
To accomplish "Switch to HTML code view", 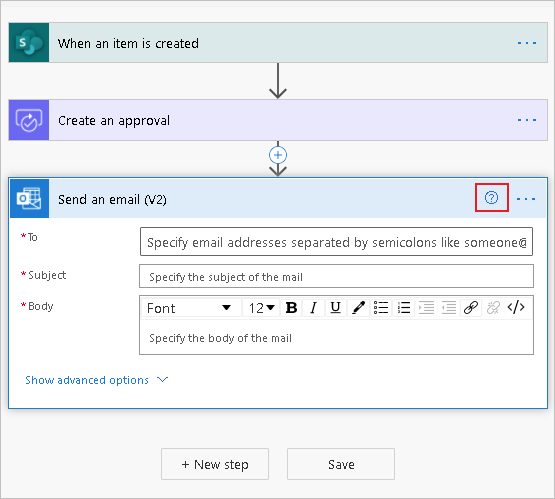I will click(516, 308).
